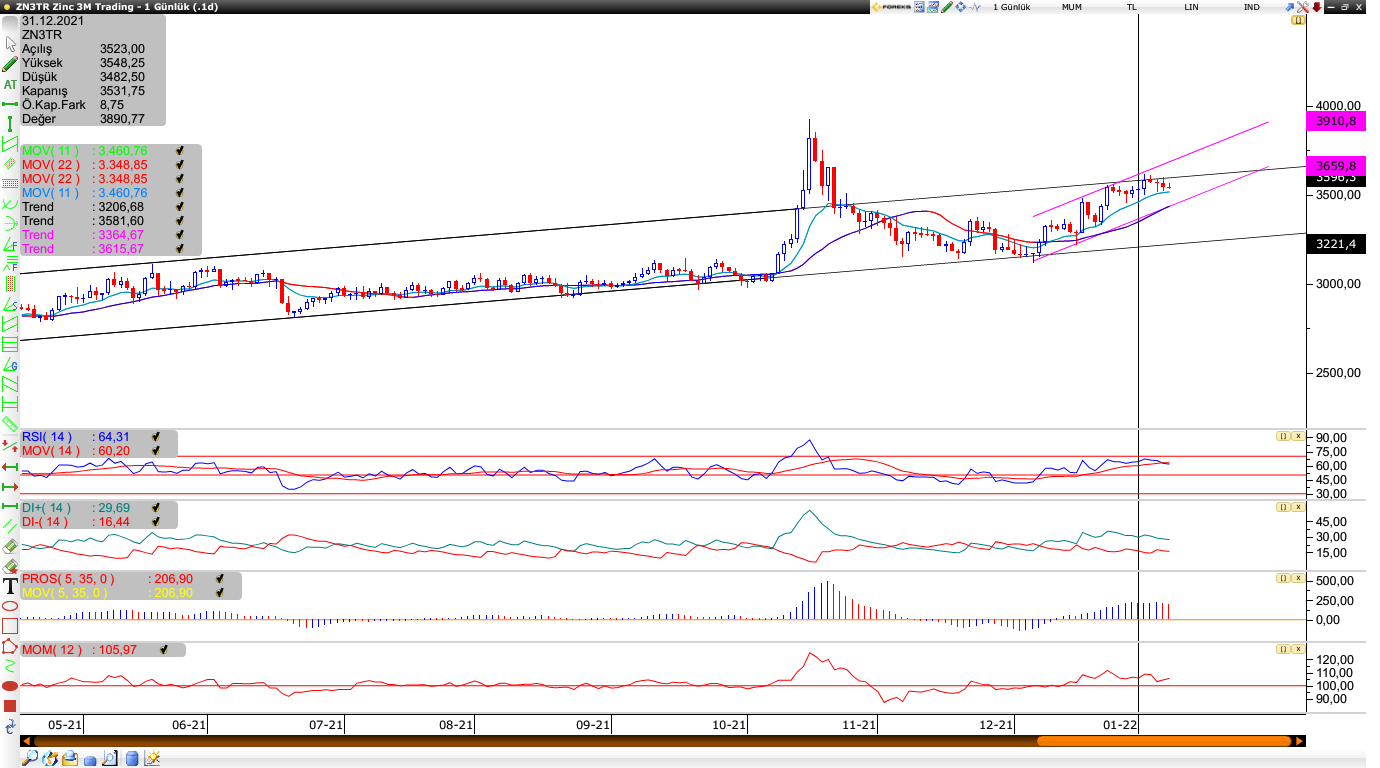Click the blue four-arrow move icon in top toolbar

(961, 7)
